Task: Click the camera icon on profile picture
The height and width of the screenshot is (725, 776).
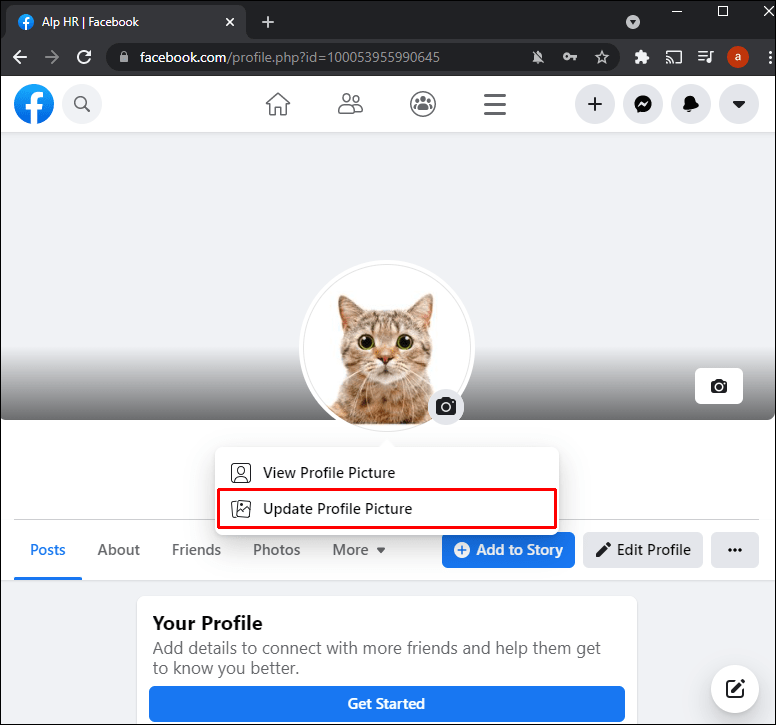Action: (x=446, y=406)
